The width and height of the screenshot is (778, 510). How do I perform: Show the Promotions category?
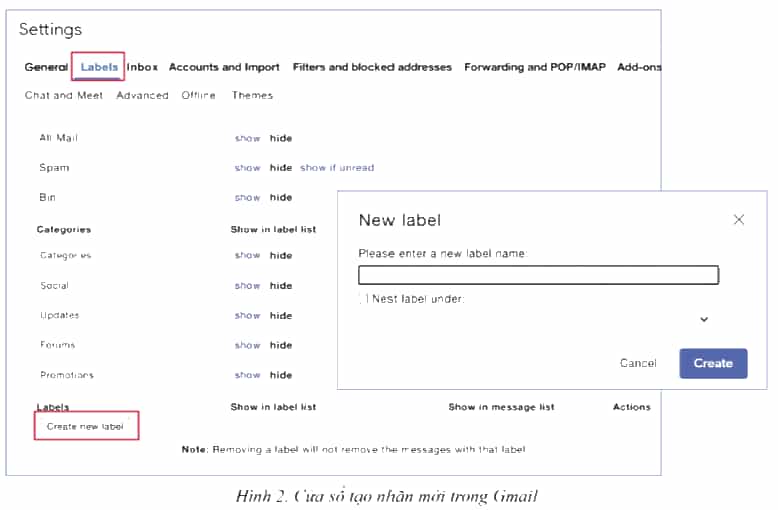(248, 375)
